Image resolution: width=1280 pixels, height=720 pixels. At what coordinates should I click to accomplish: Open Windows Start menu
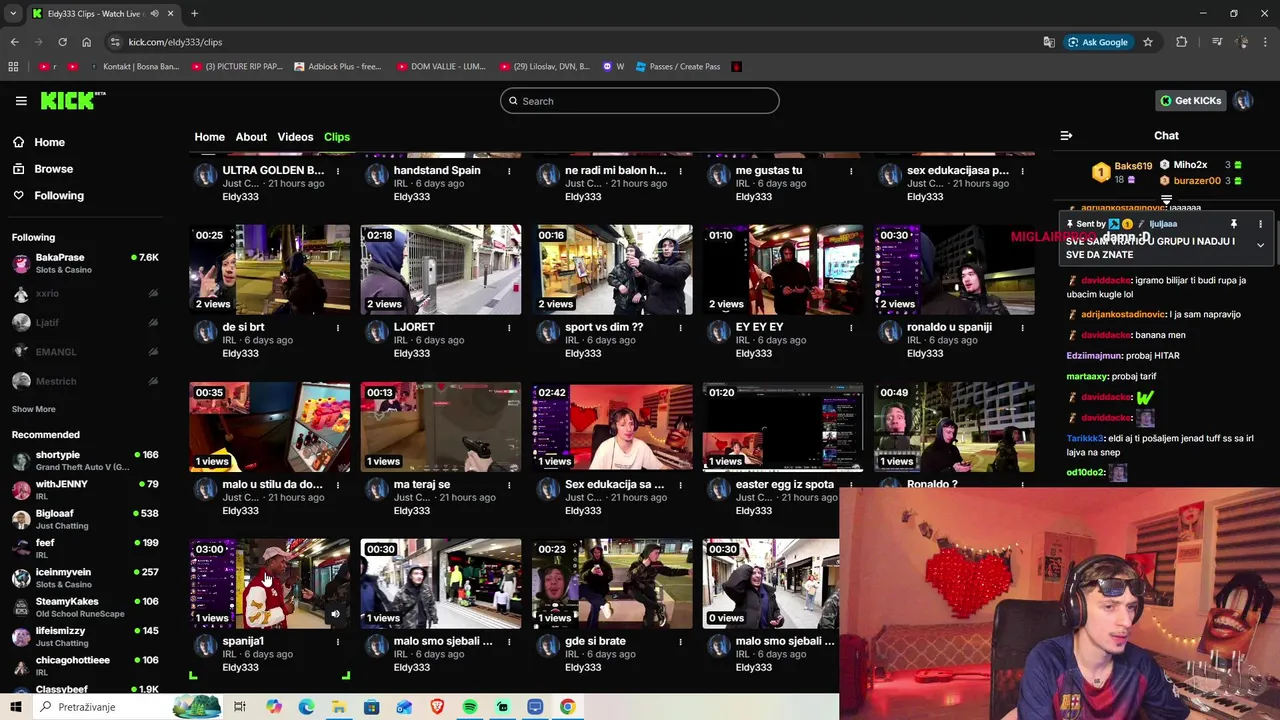[x=16, y=707]
